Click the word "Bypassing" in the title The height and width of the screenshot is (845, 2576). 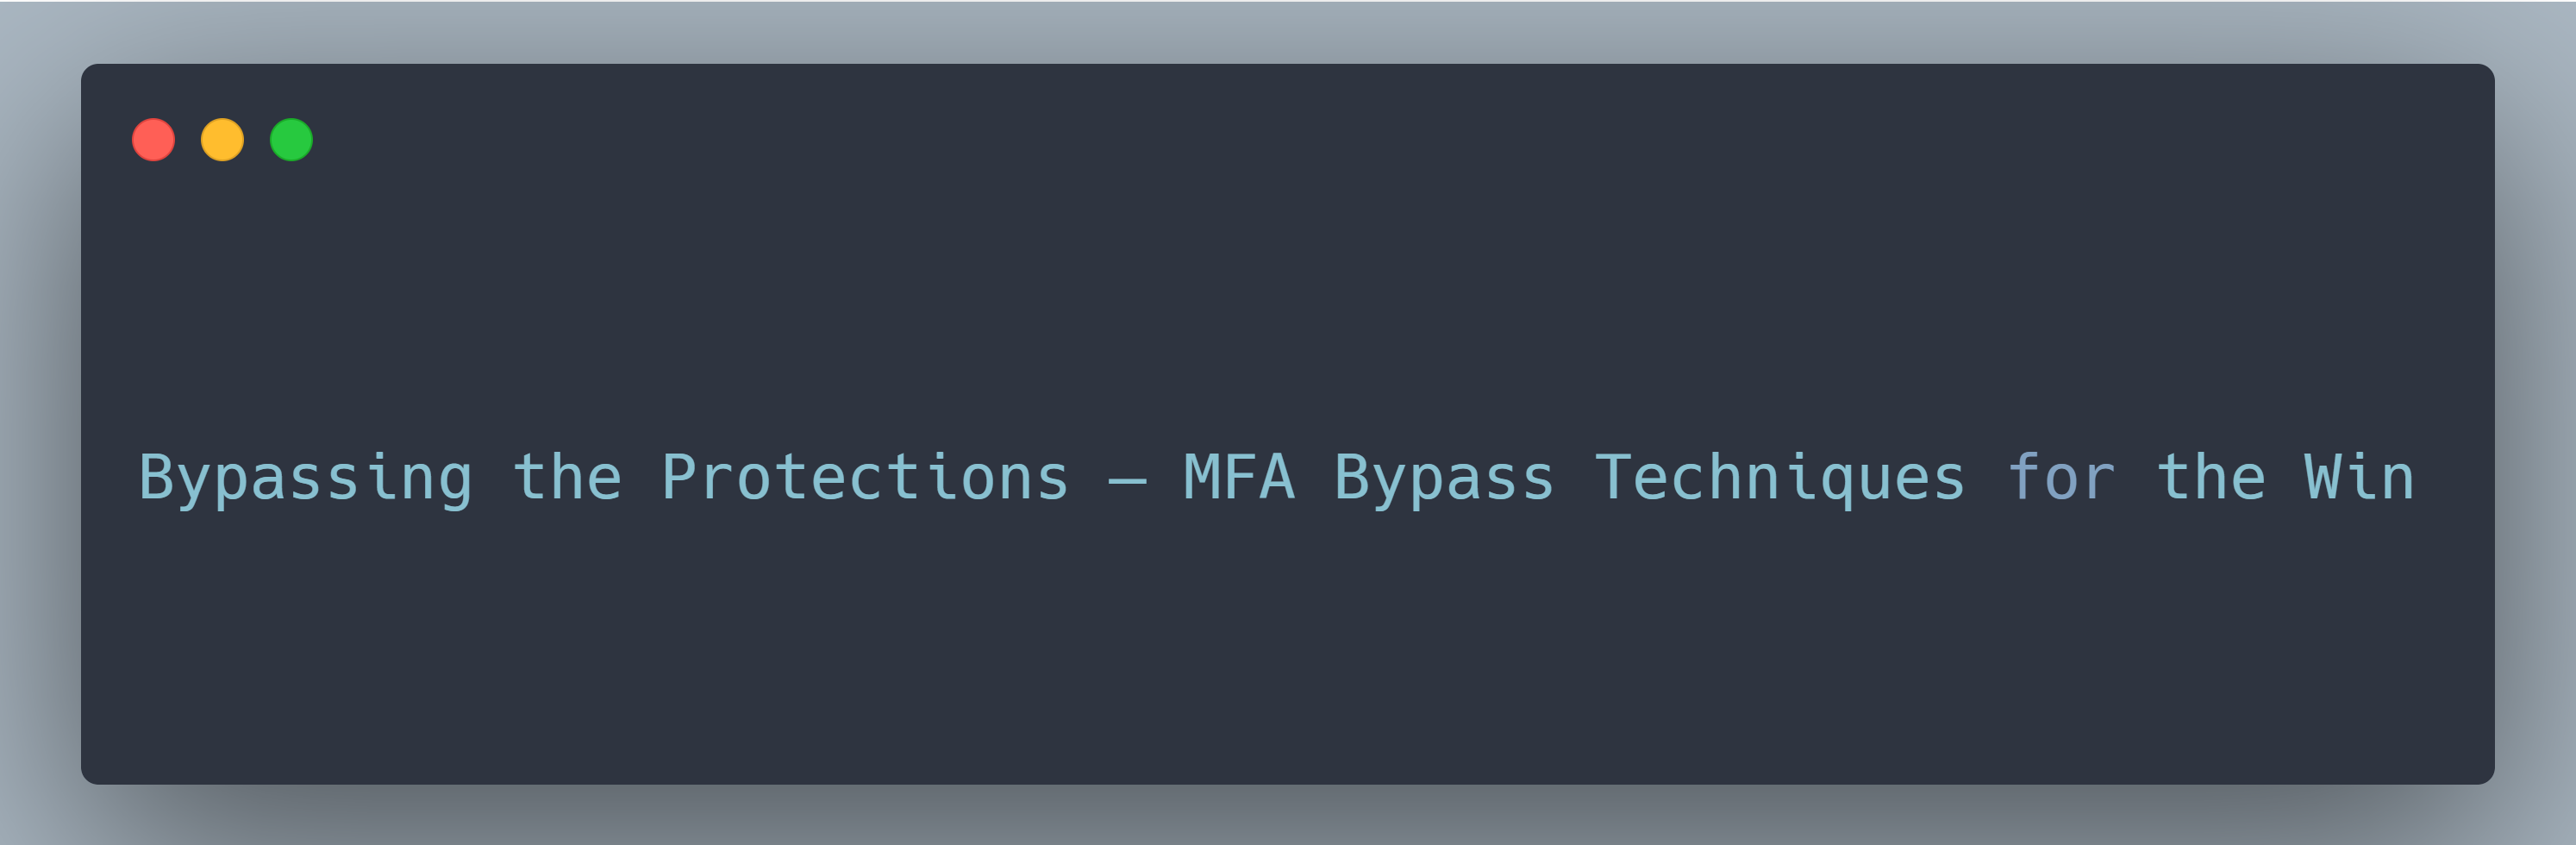click(x=305, y=478)
